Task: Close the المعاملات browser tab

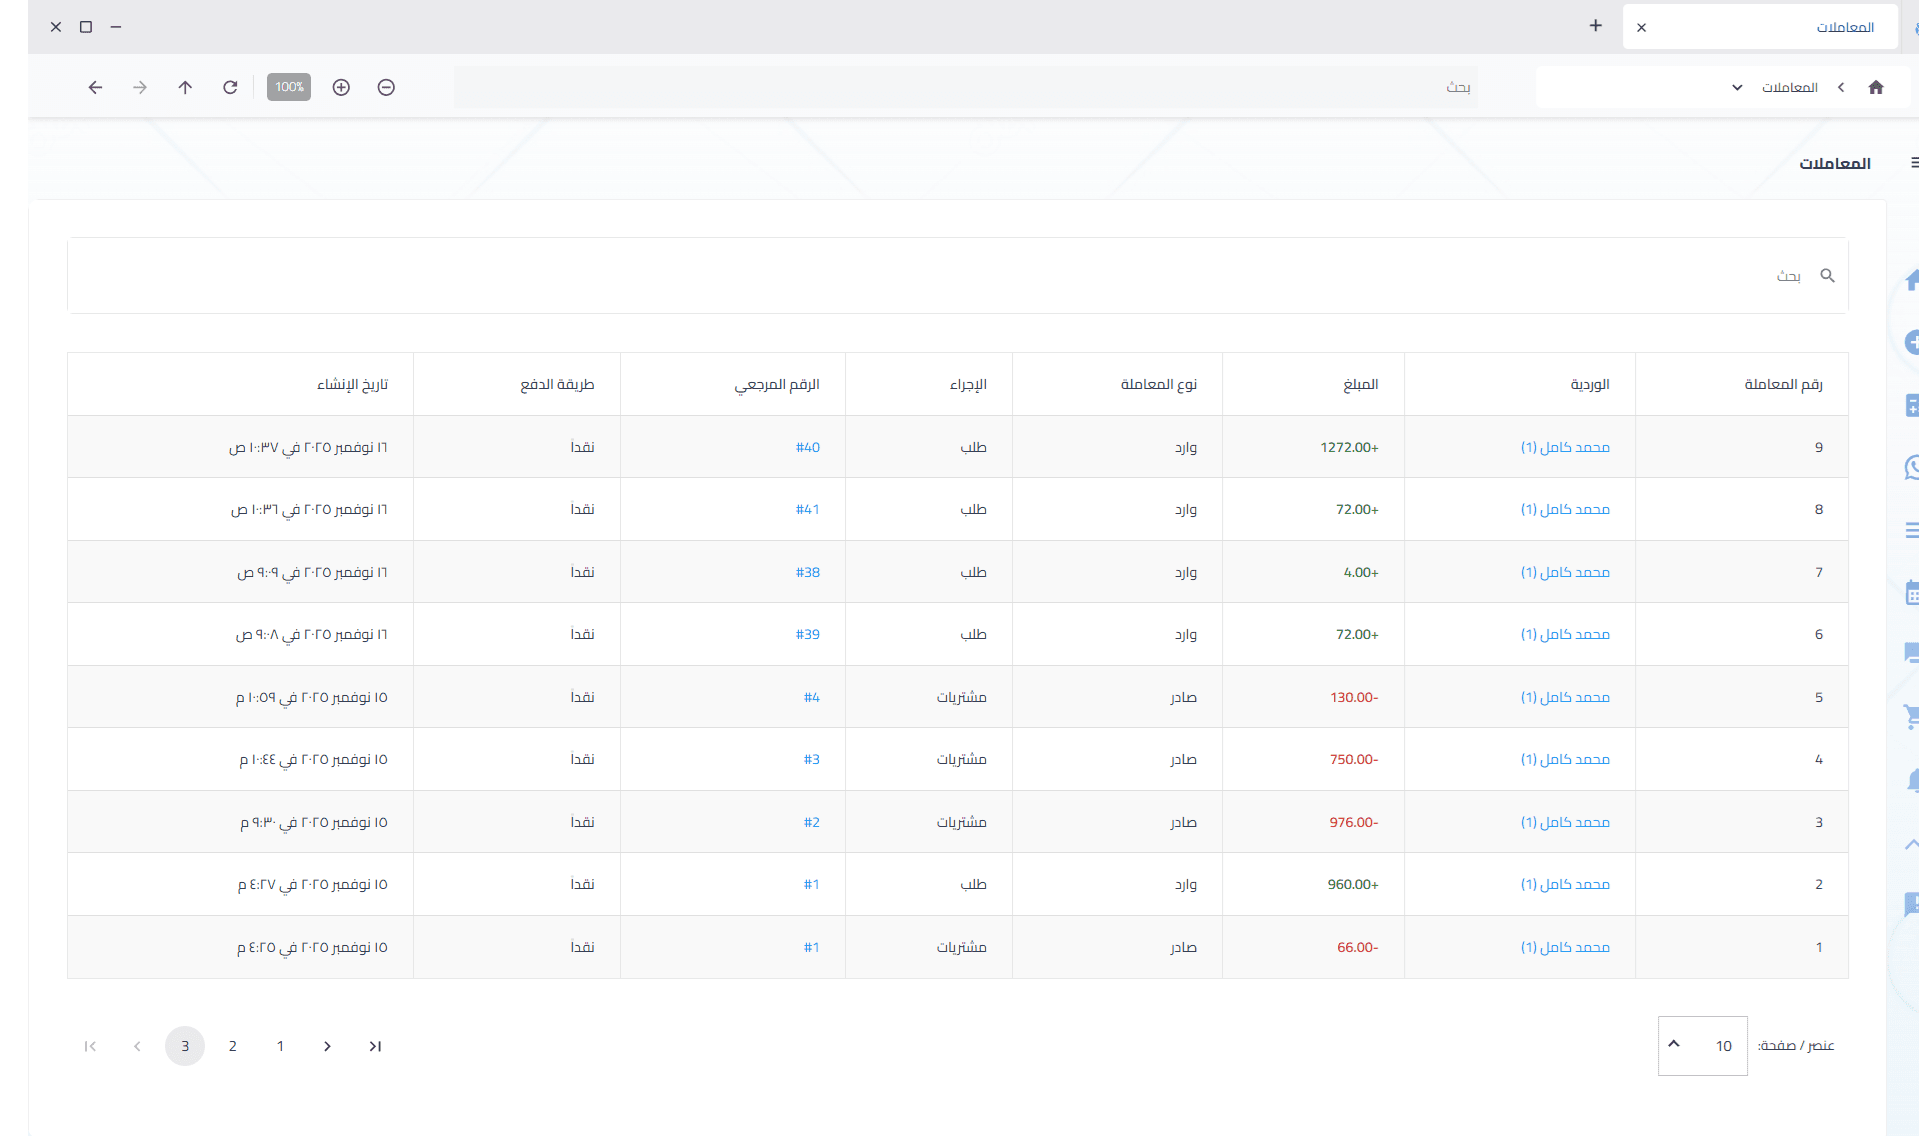Action: tap(1641, 28)
